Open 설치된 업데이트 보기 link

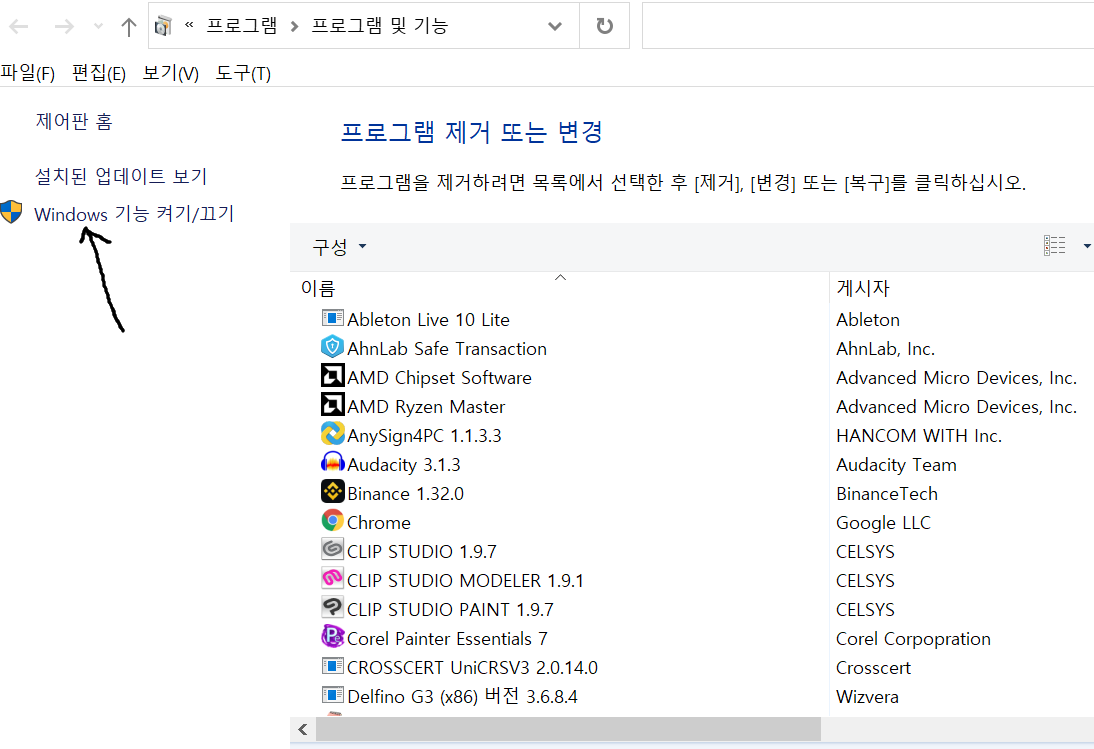tap(121, 176)
